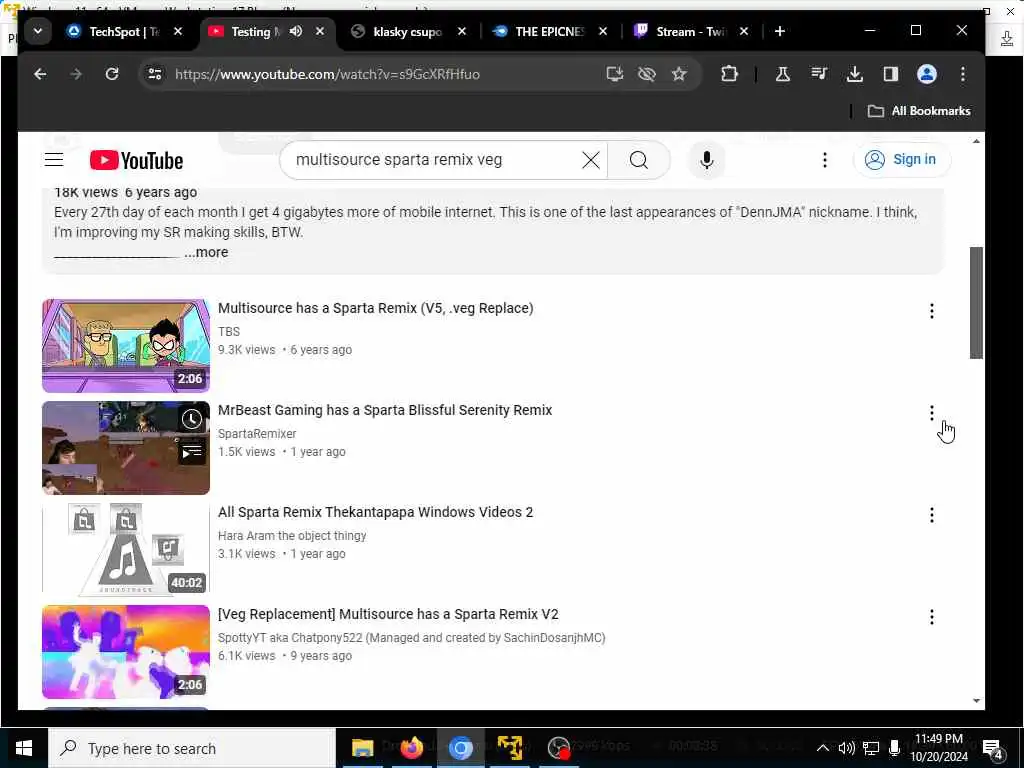Reload the YouTube page
Viewport: 1024px width, 768px height.
point(112,74)
